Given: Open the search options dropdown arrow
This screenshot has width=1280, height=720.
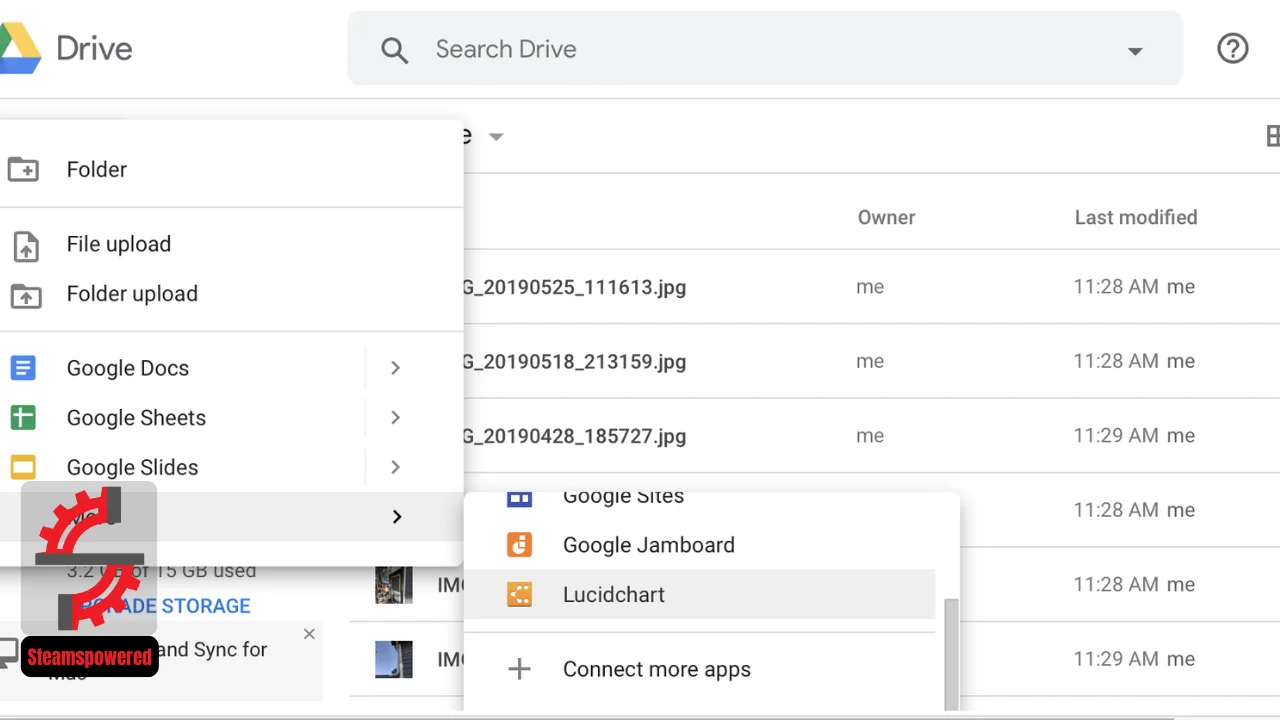Looking at the screenshot, I should point(1135,51).
